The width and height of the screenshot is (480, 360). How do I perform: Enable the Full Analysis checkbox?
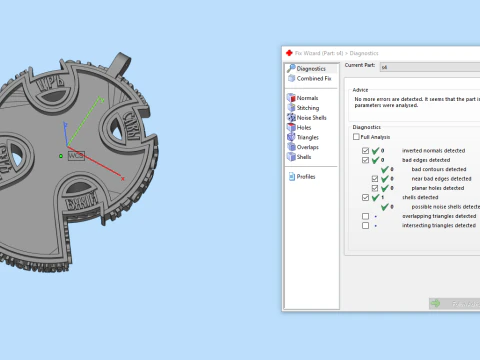point(356,137)
